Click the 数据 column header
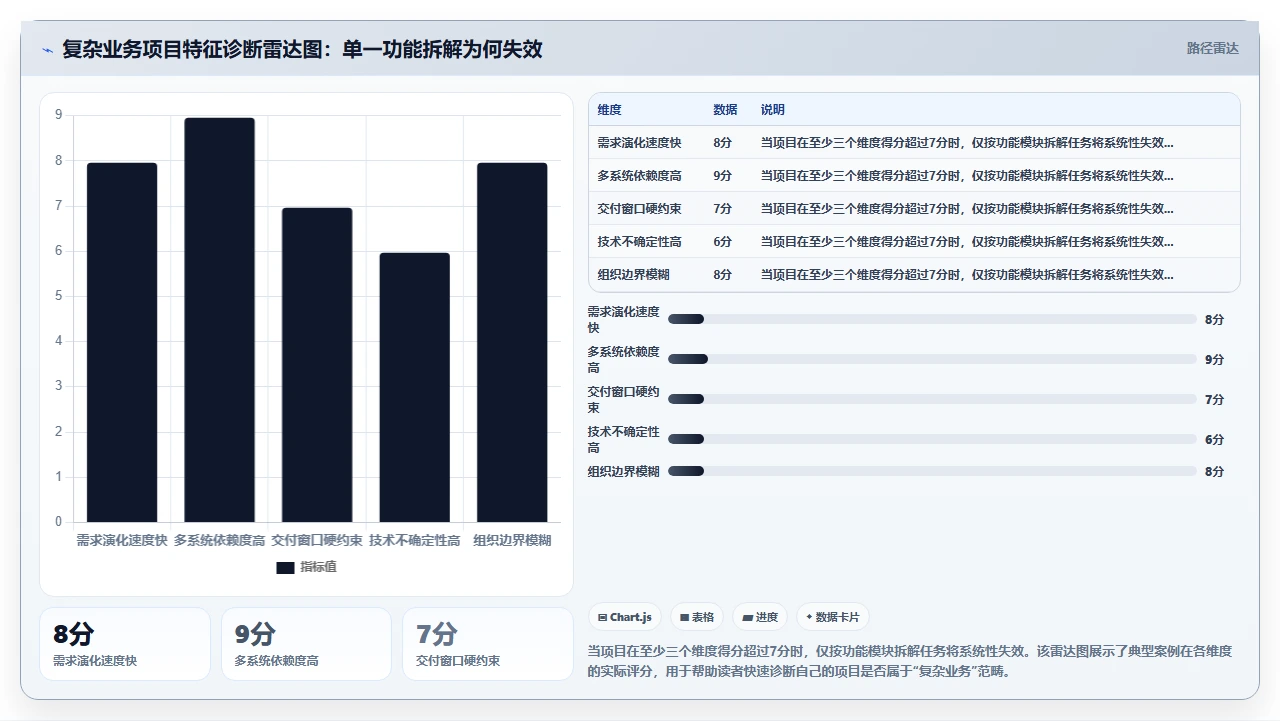This screenshot has height=721, width=1280. [x=725, y=110]
